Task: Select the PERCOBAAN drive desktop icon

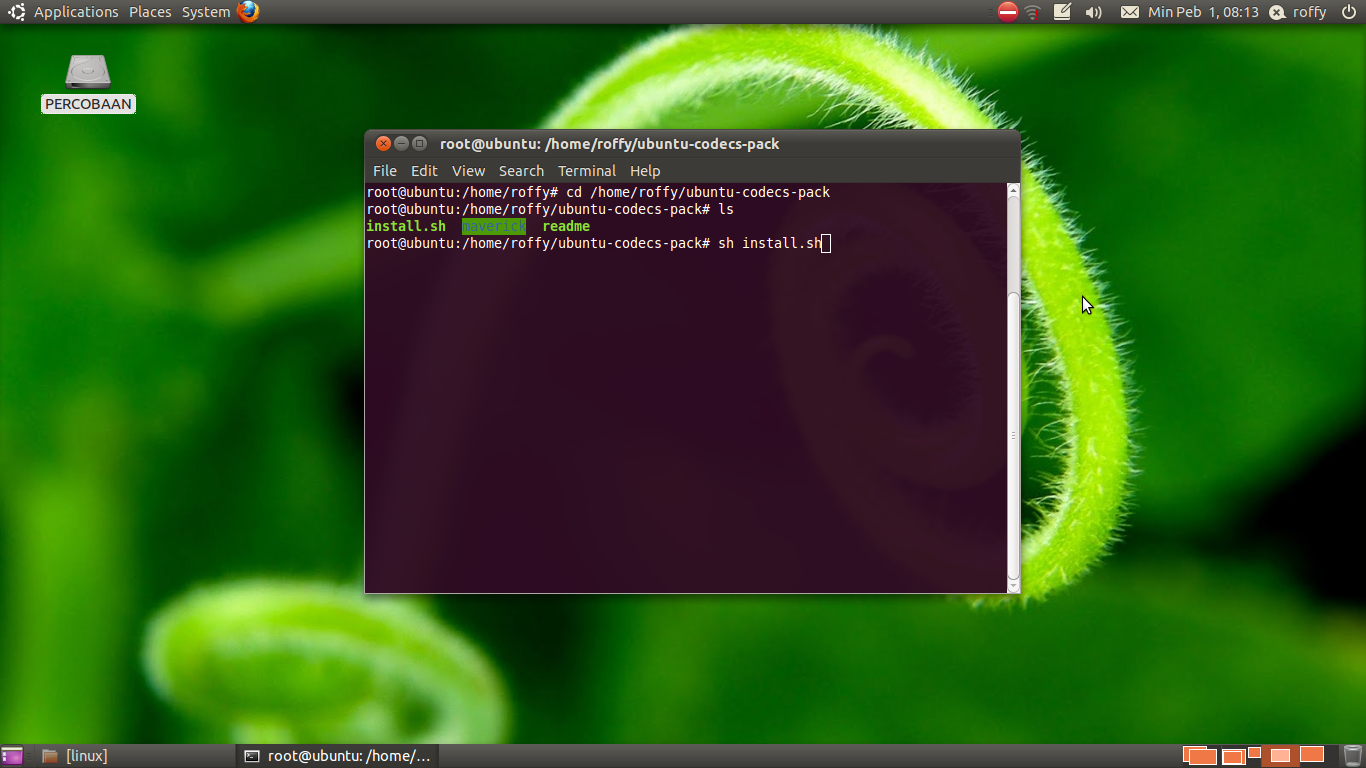Action: (x=88, y=72)
